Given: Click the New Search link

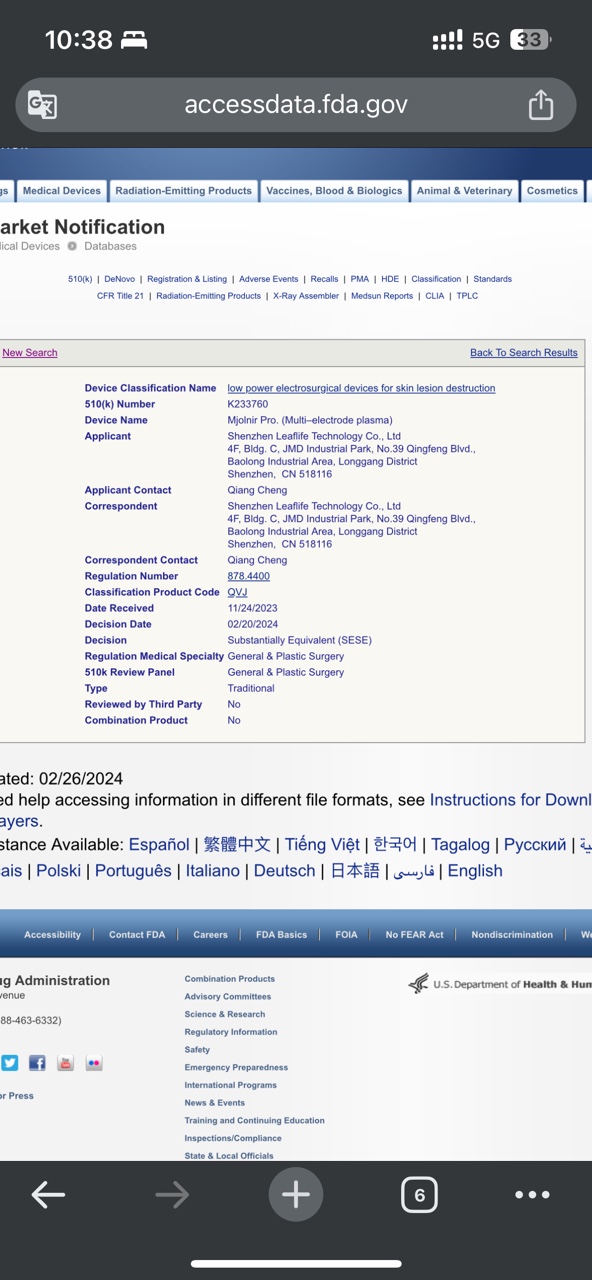Looking at the screenshot, I should tap(30, 353).
